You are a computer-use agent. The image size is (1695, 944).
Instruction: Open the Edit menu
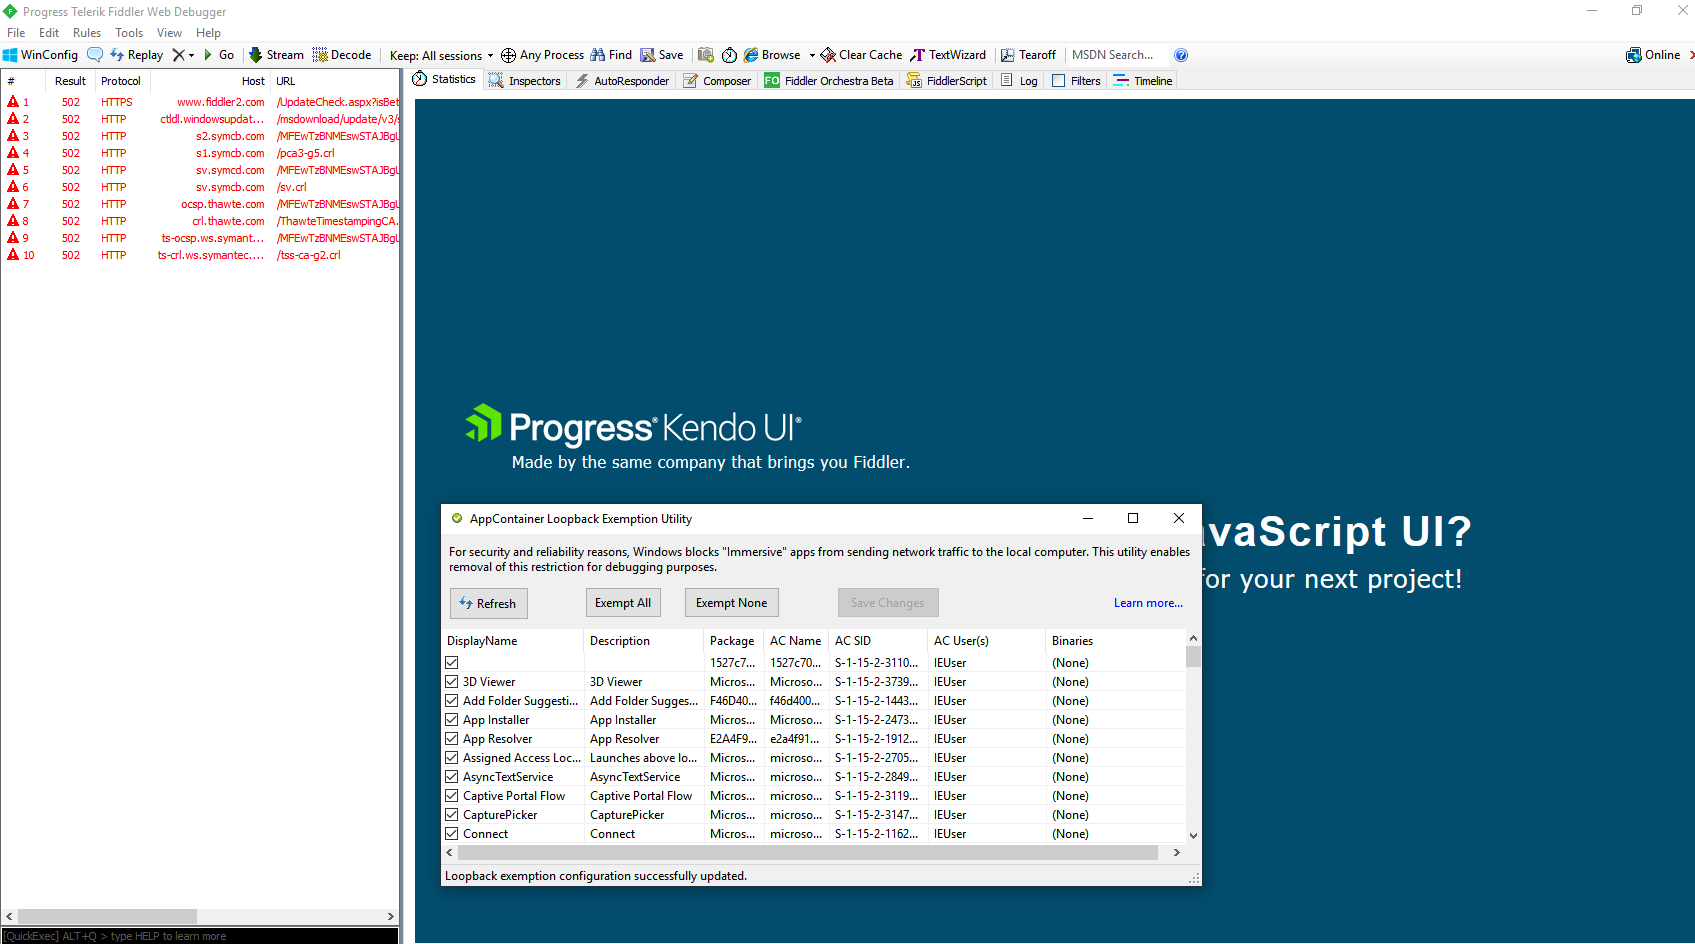click(x=49, y=33)
